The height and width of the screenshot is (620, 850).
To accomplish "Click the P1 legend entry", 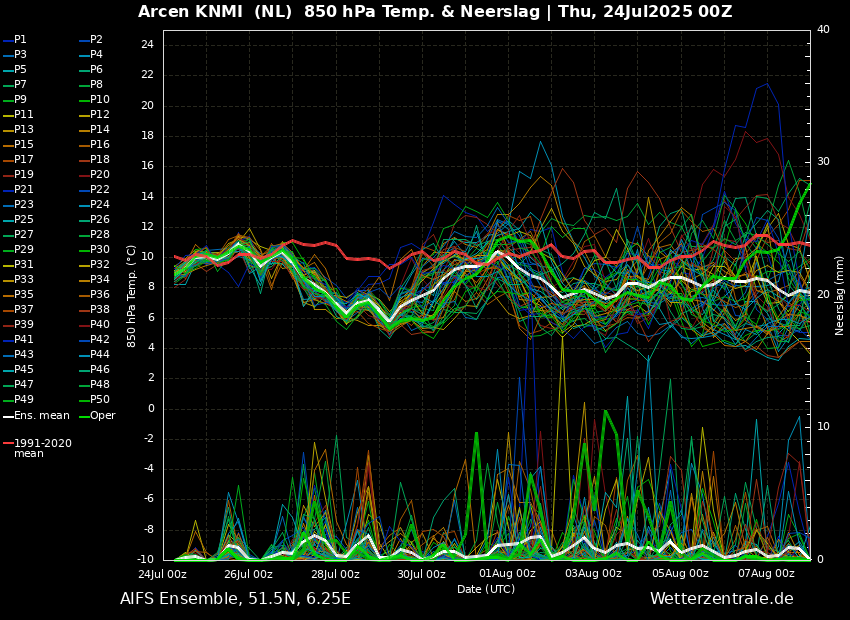I will 20,40.
